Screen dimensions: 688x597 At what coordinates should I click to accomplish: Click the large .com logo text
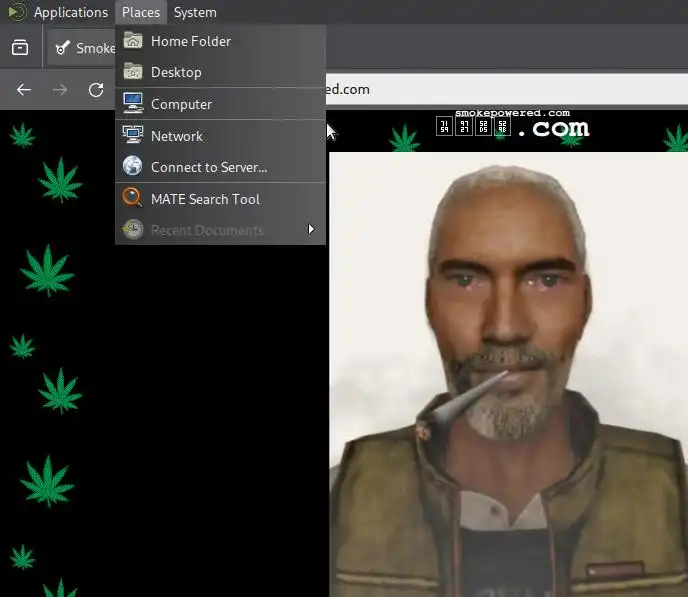click(554, 129)
